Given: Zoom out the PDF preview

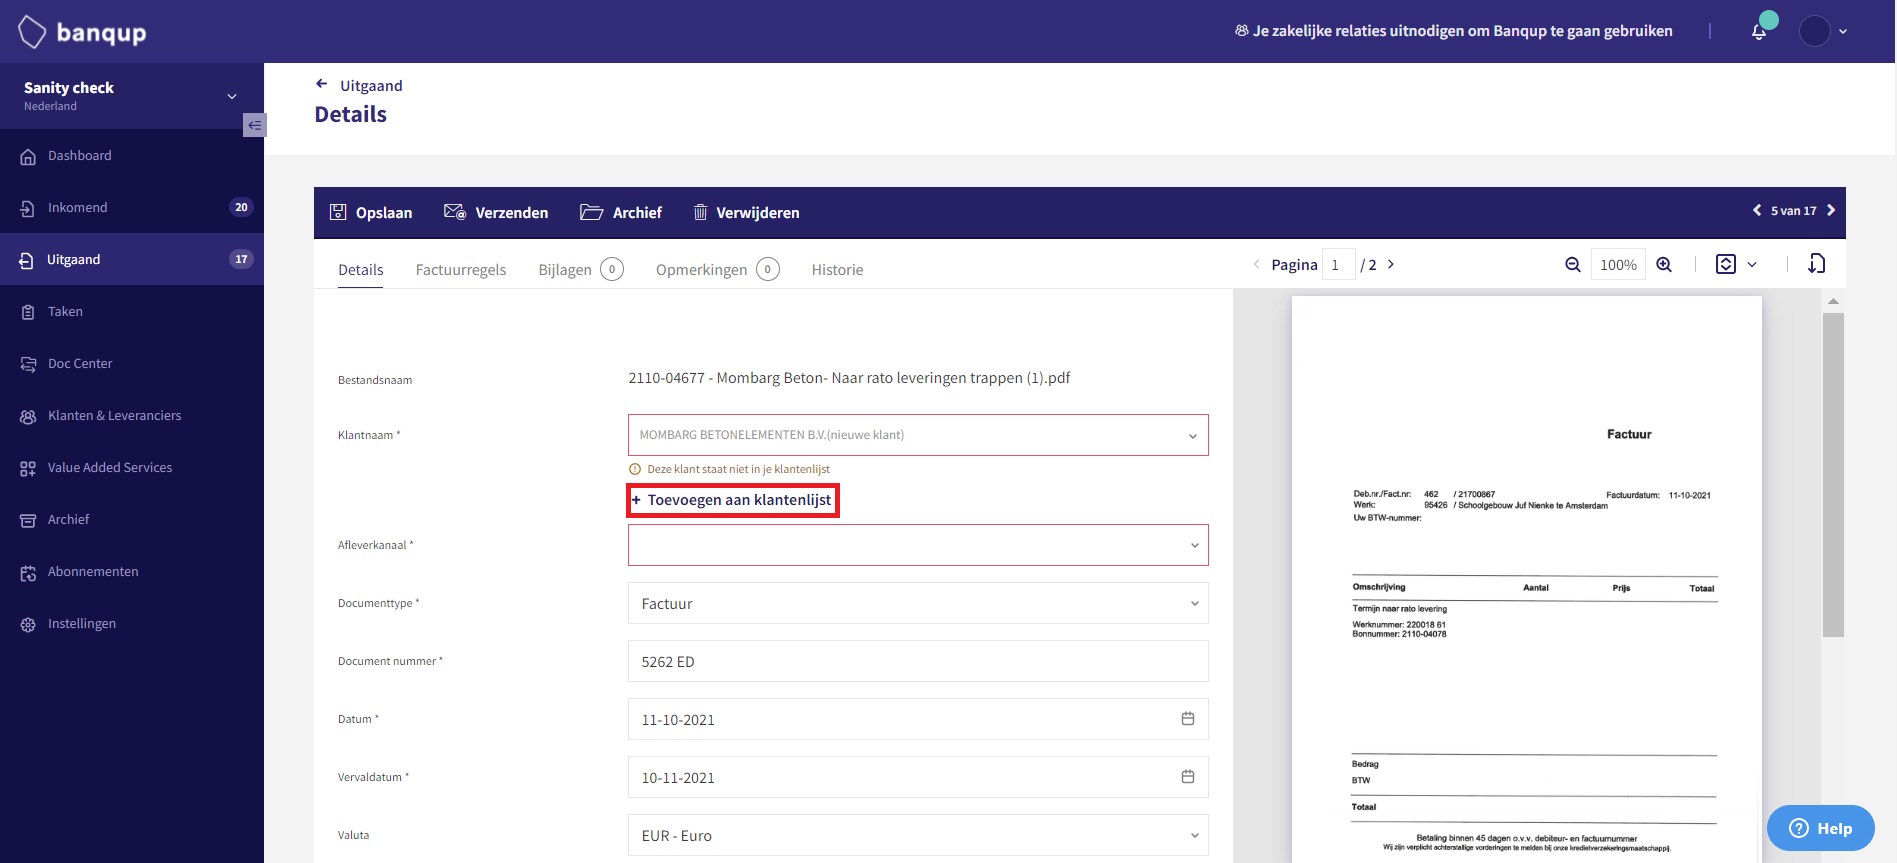Looking at the screenshot, I should [x=1573, y=264].
